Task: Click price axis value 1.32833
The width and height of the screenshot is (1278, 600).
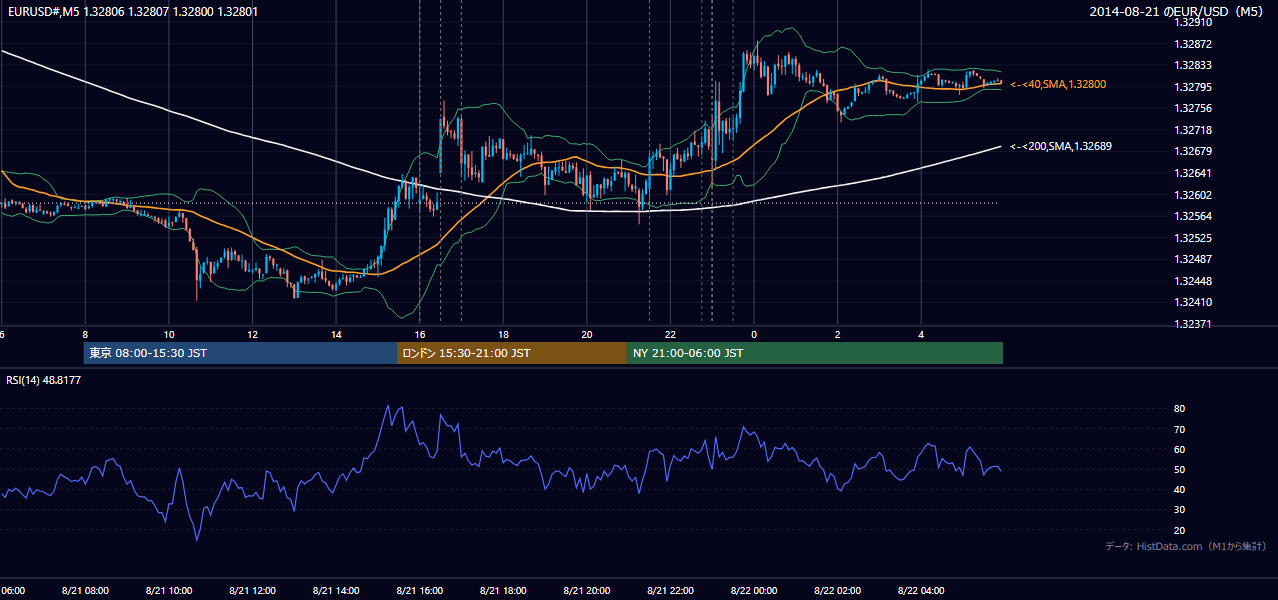Action: (x=1194, y=65)
